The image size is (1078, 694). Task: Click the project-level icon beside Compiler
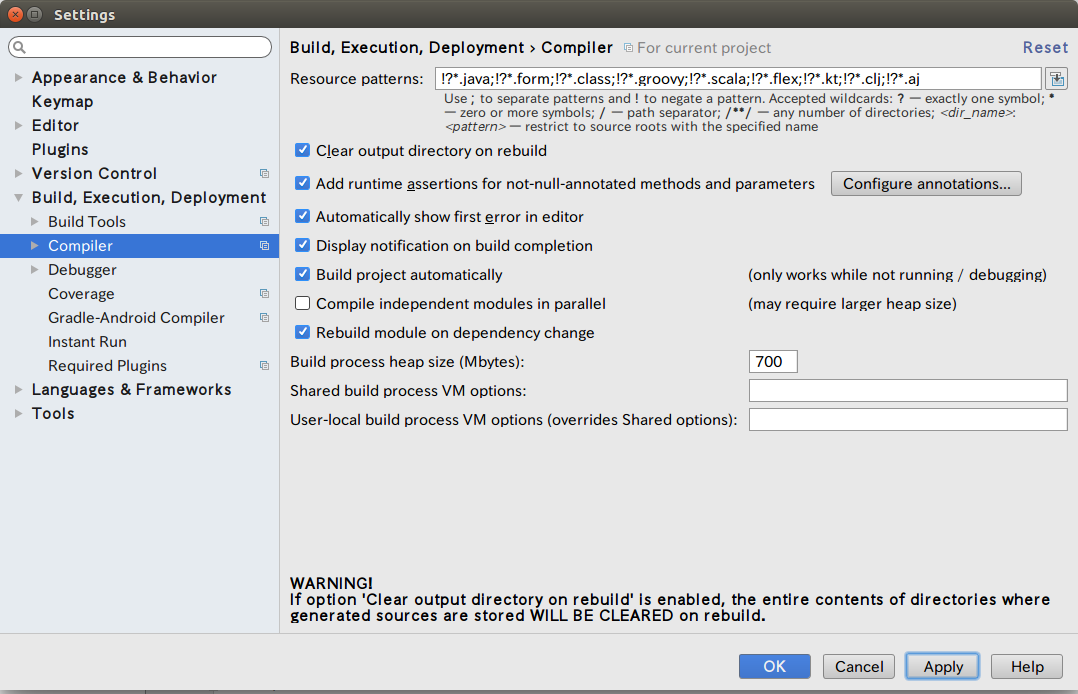tap(266, 245)
